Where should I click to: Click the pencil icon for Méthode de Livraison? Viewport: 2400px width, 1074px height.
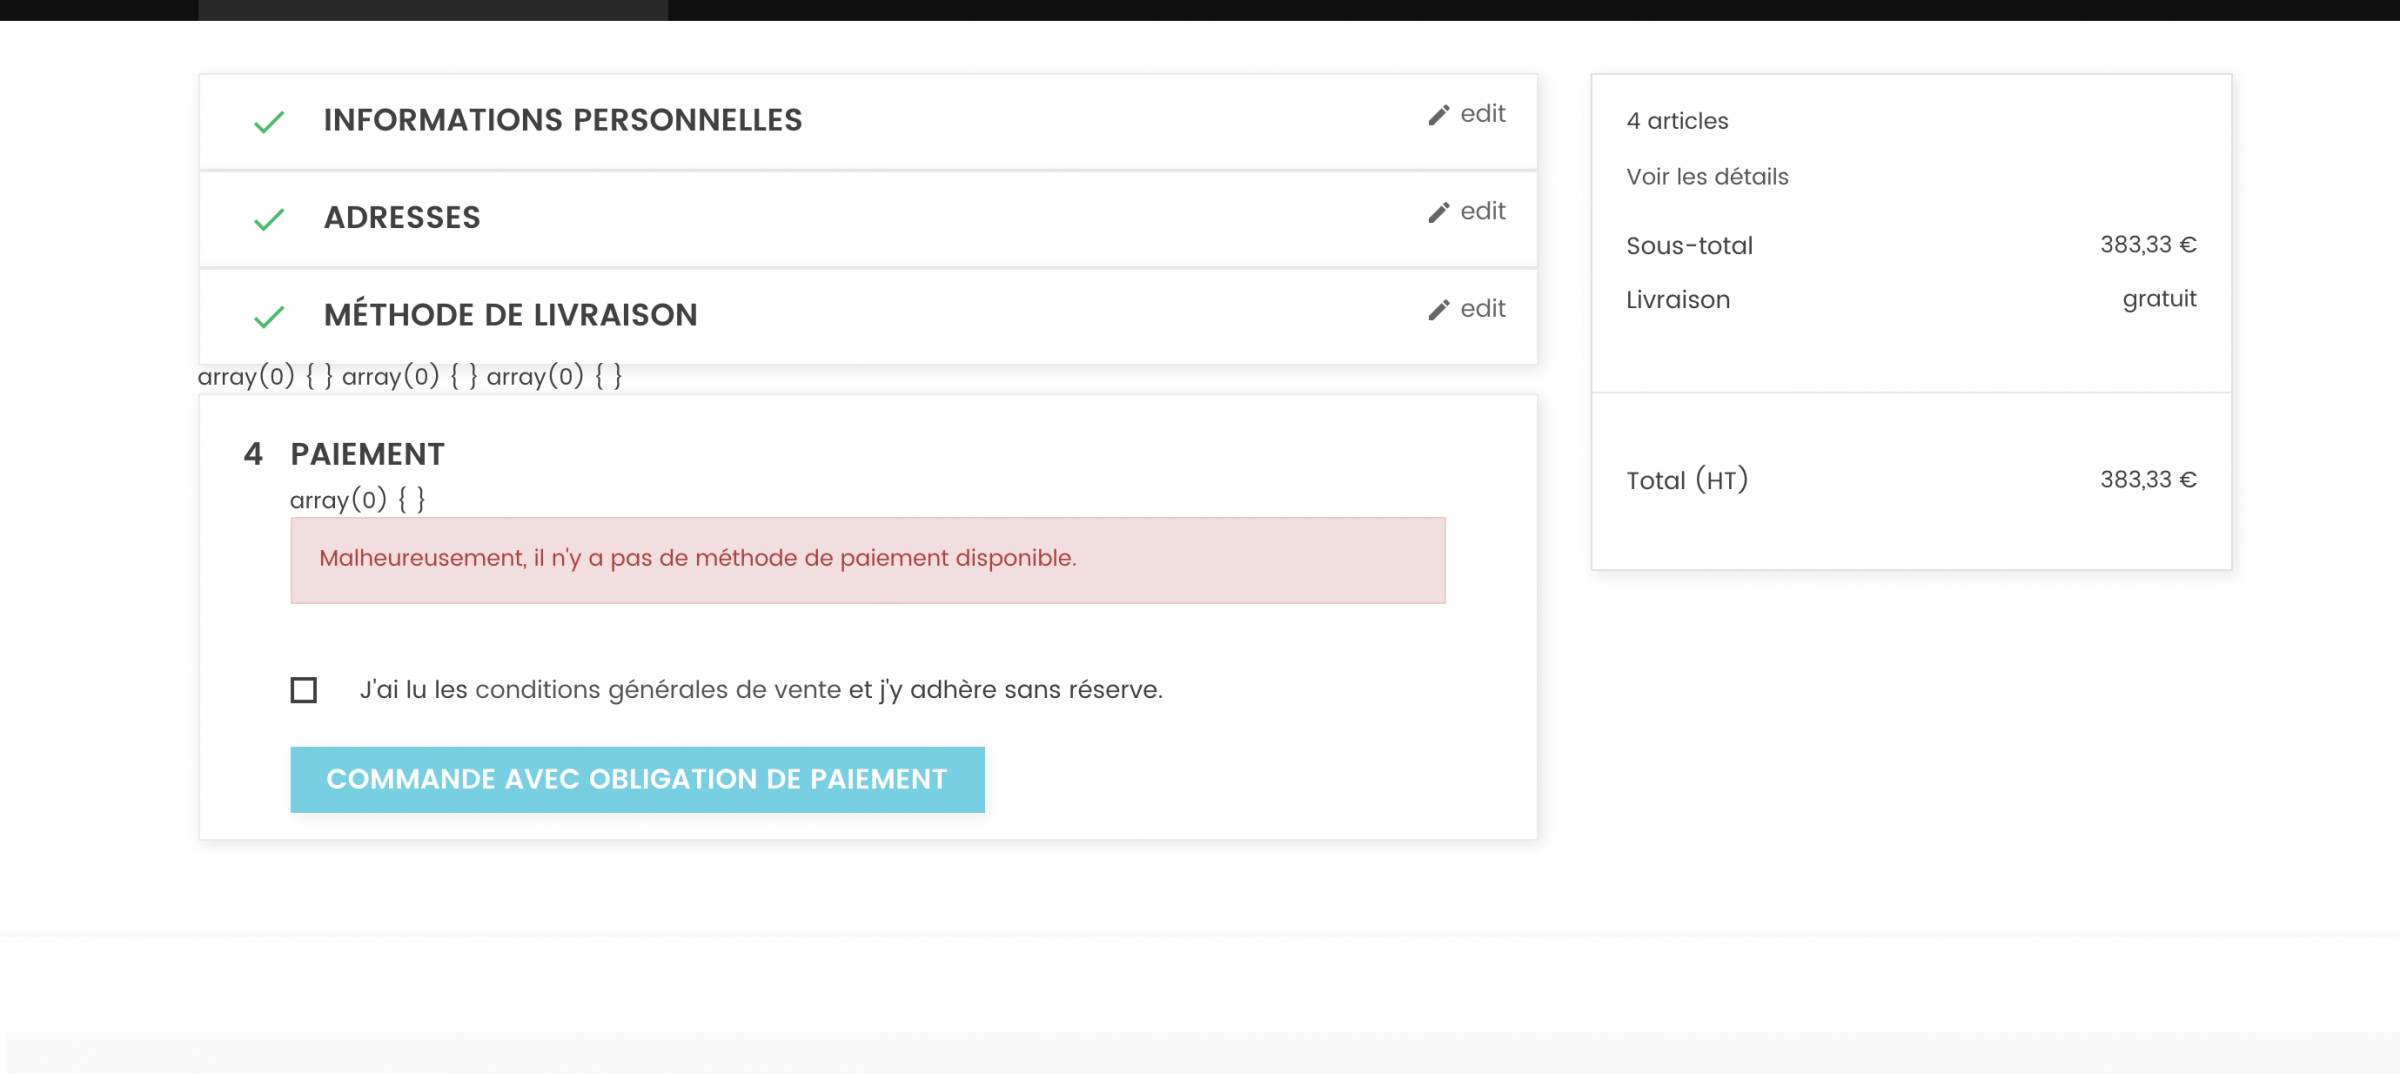pyautogui.click(x=1438, y=310)
